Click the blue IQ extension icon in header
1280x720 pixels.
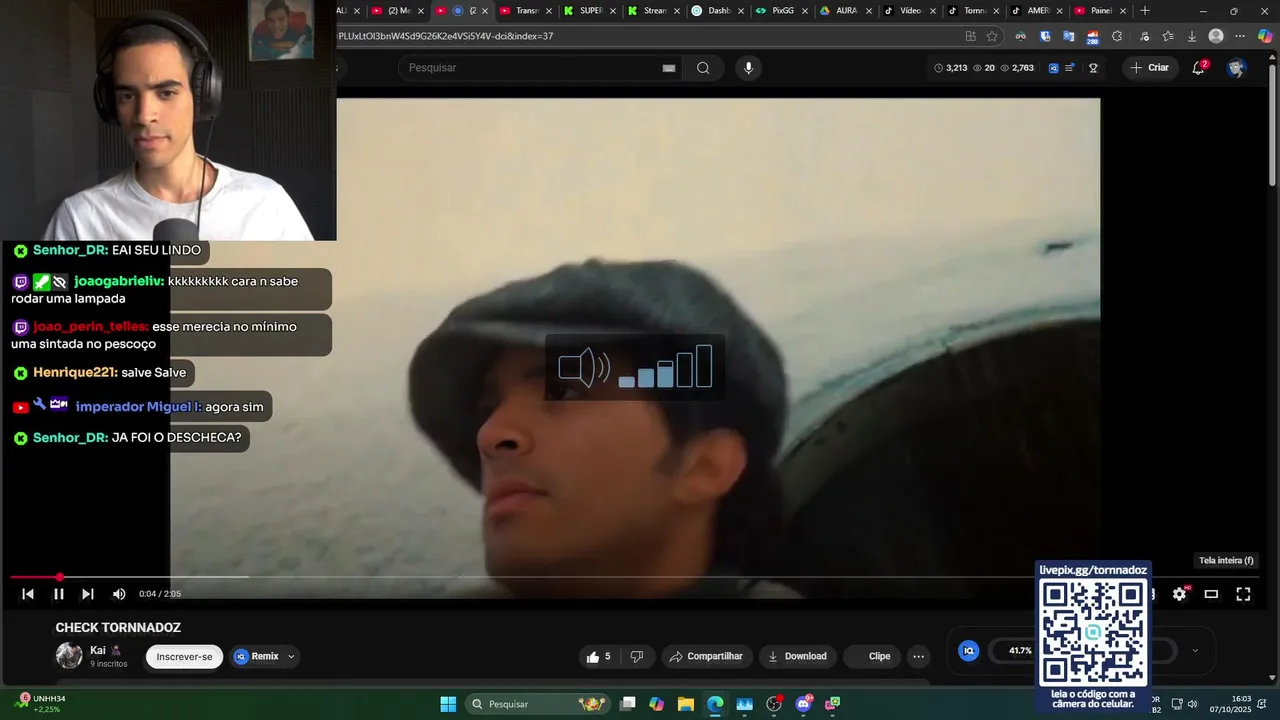(1053, 68)
